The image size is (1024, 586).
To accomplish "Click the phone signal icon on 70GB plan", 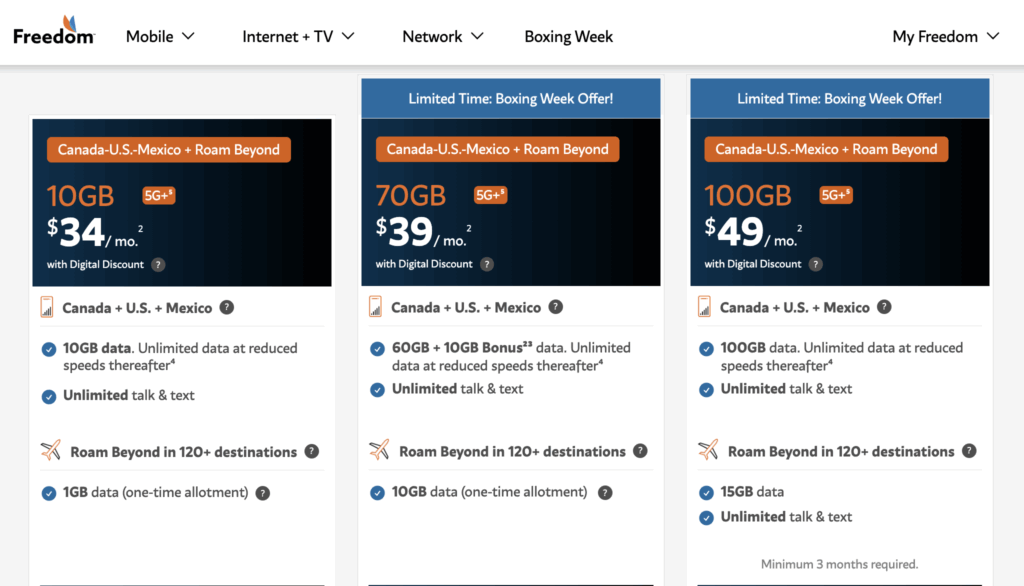I will click(x=376, y=306).
